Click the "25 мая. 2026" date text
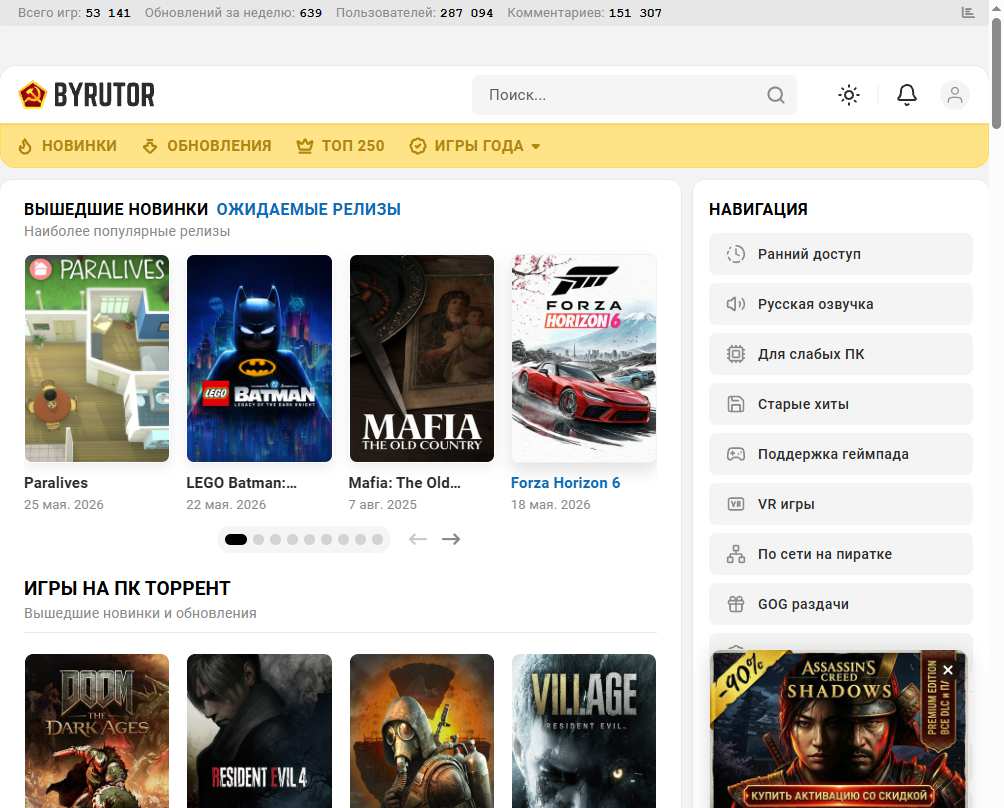 pos(63,505)
